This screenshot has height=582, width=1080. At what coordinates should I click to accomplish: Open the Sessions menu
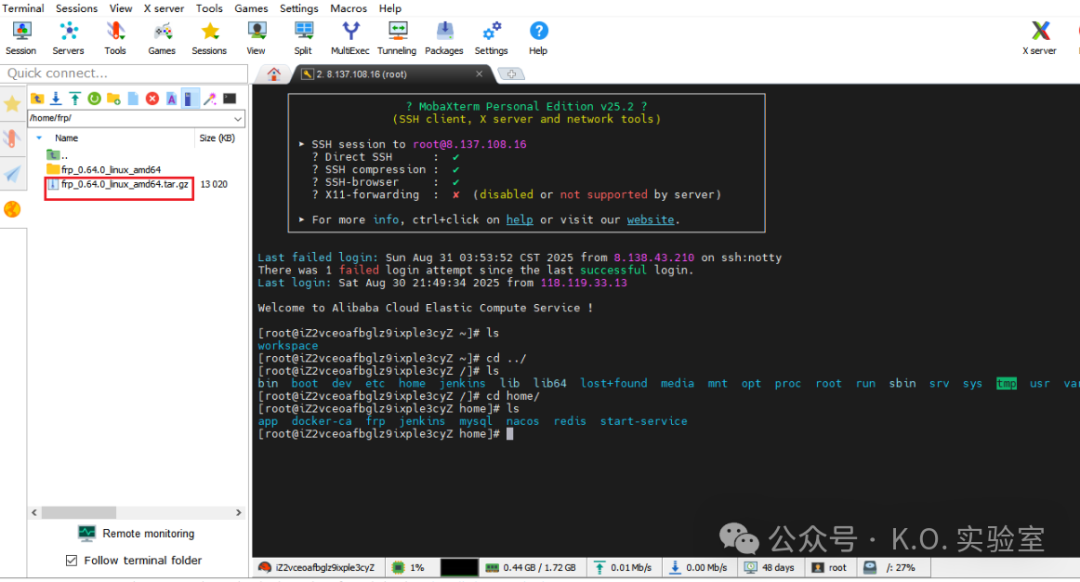tap(76, 8)
